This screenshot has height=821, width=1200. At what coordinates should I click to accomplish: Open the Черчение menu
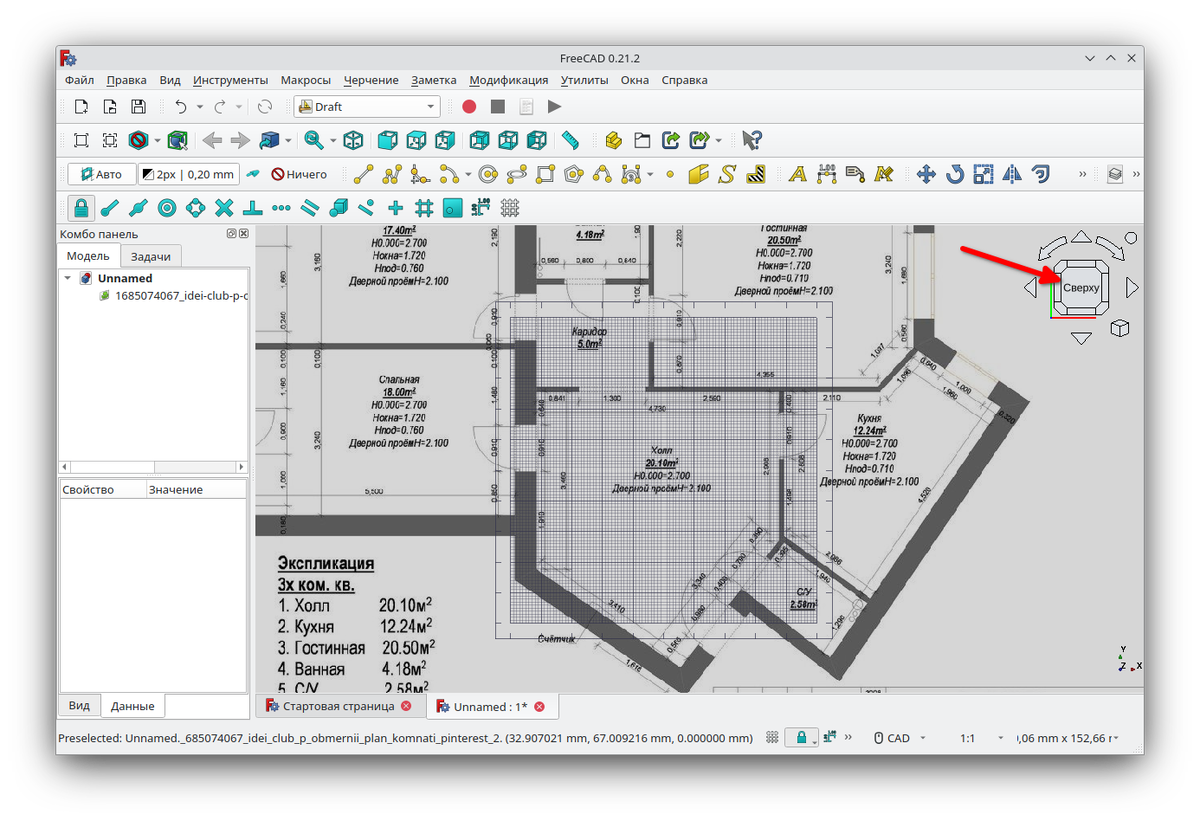click(x=371, y=80)
